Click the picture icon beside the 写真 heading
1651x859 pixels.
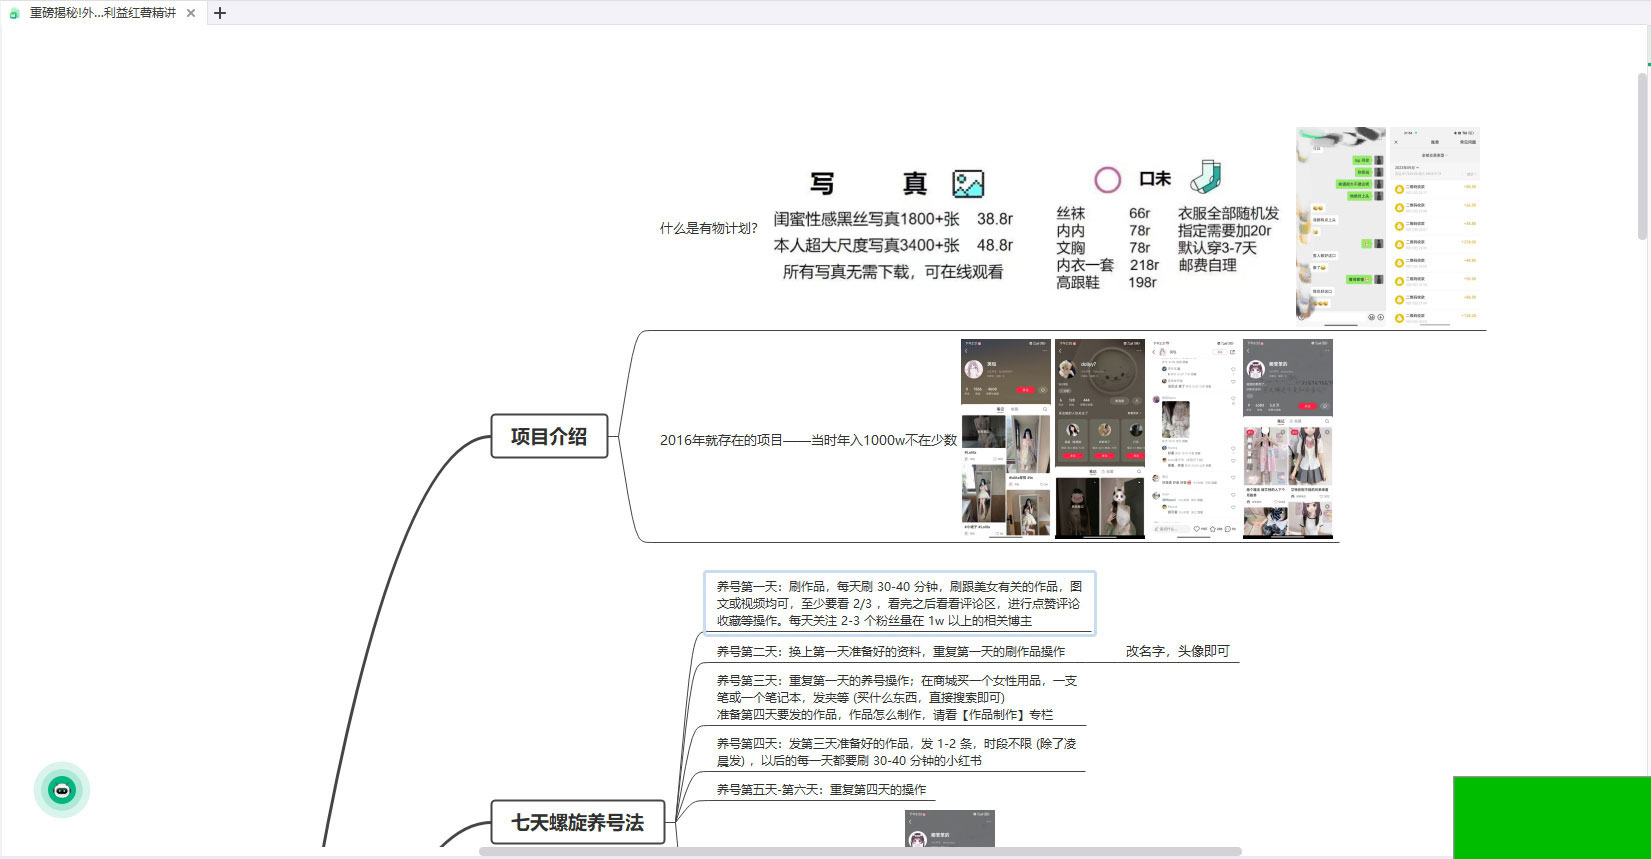pyautogui.click(x=968, y=183)
